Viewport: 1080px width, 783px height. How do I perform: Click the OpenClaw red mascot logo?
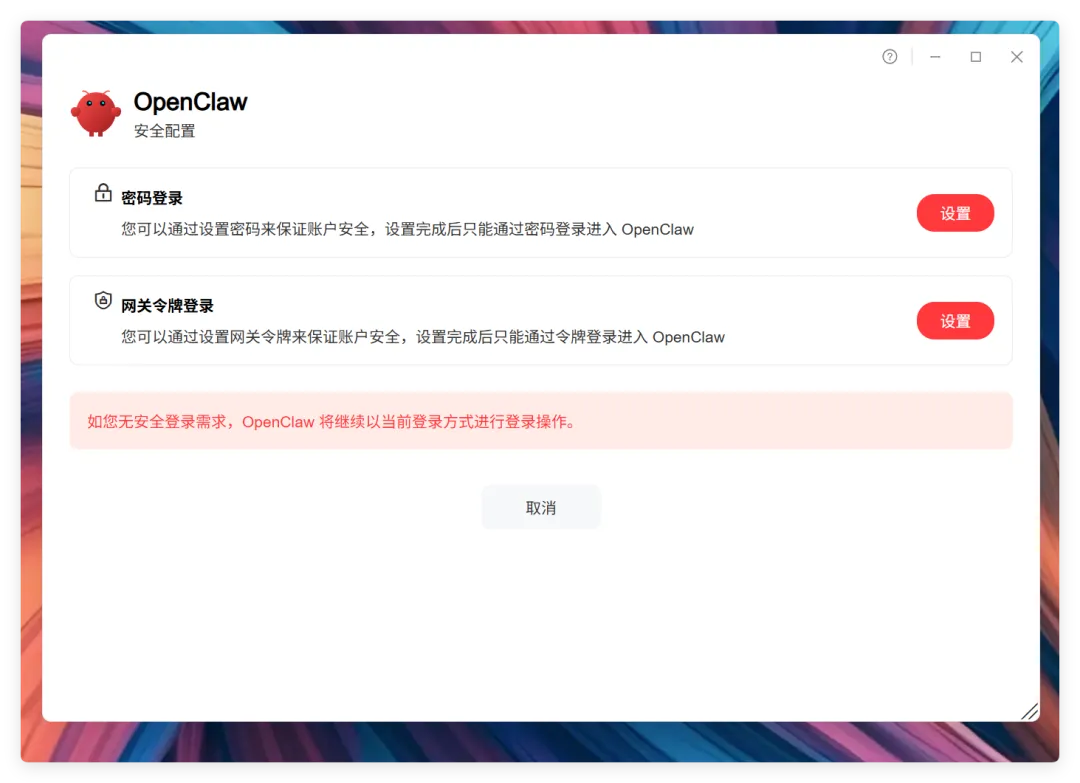[x=96, y=113]
